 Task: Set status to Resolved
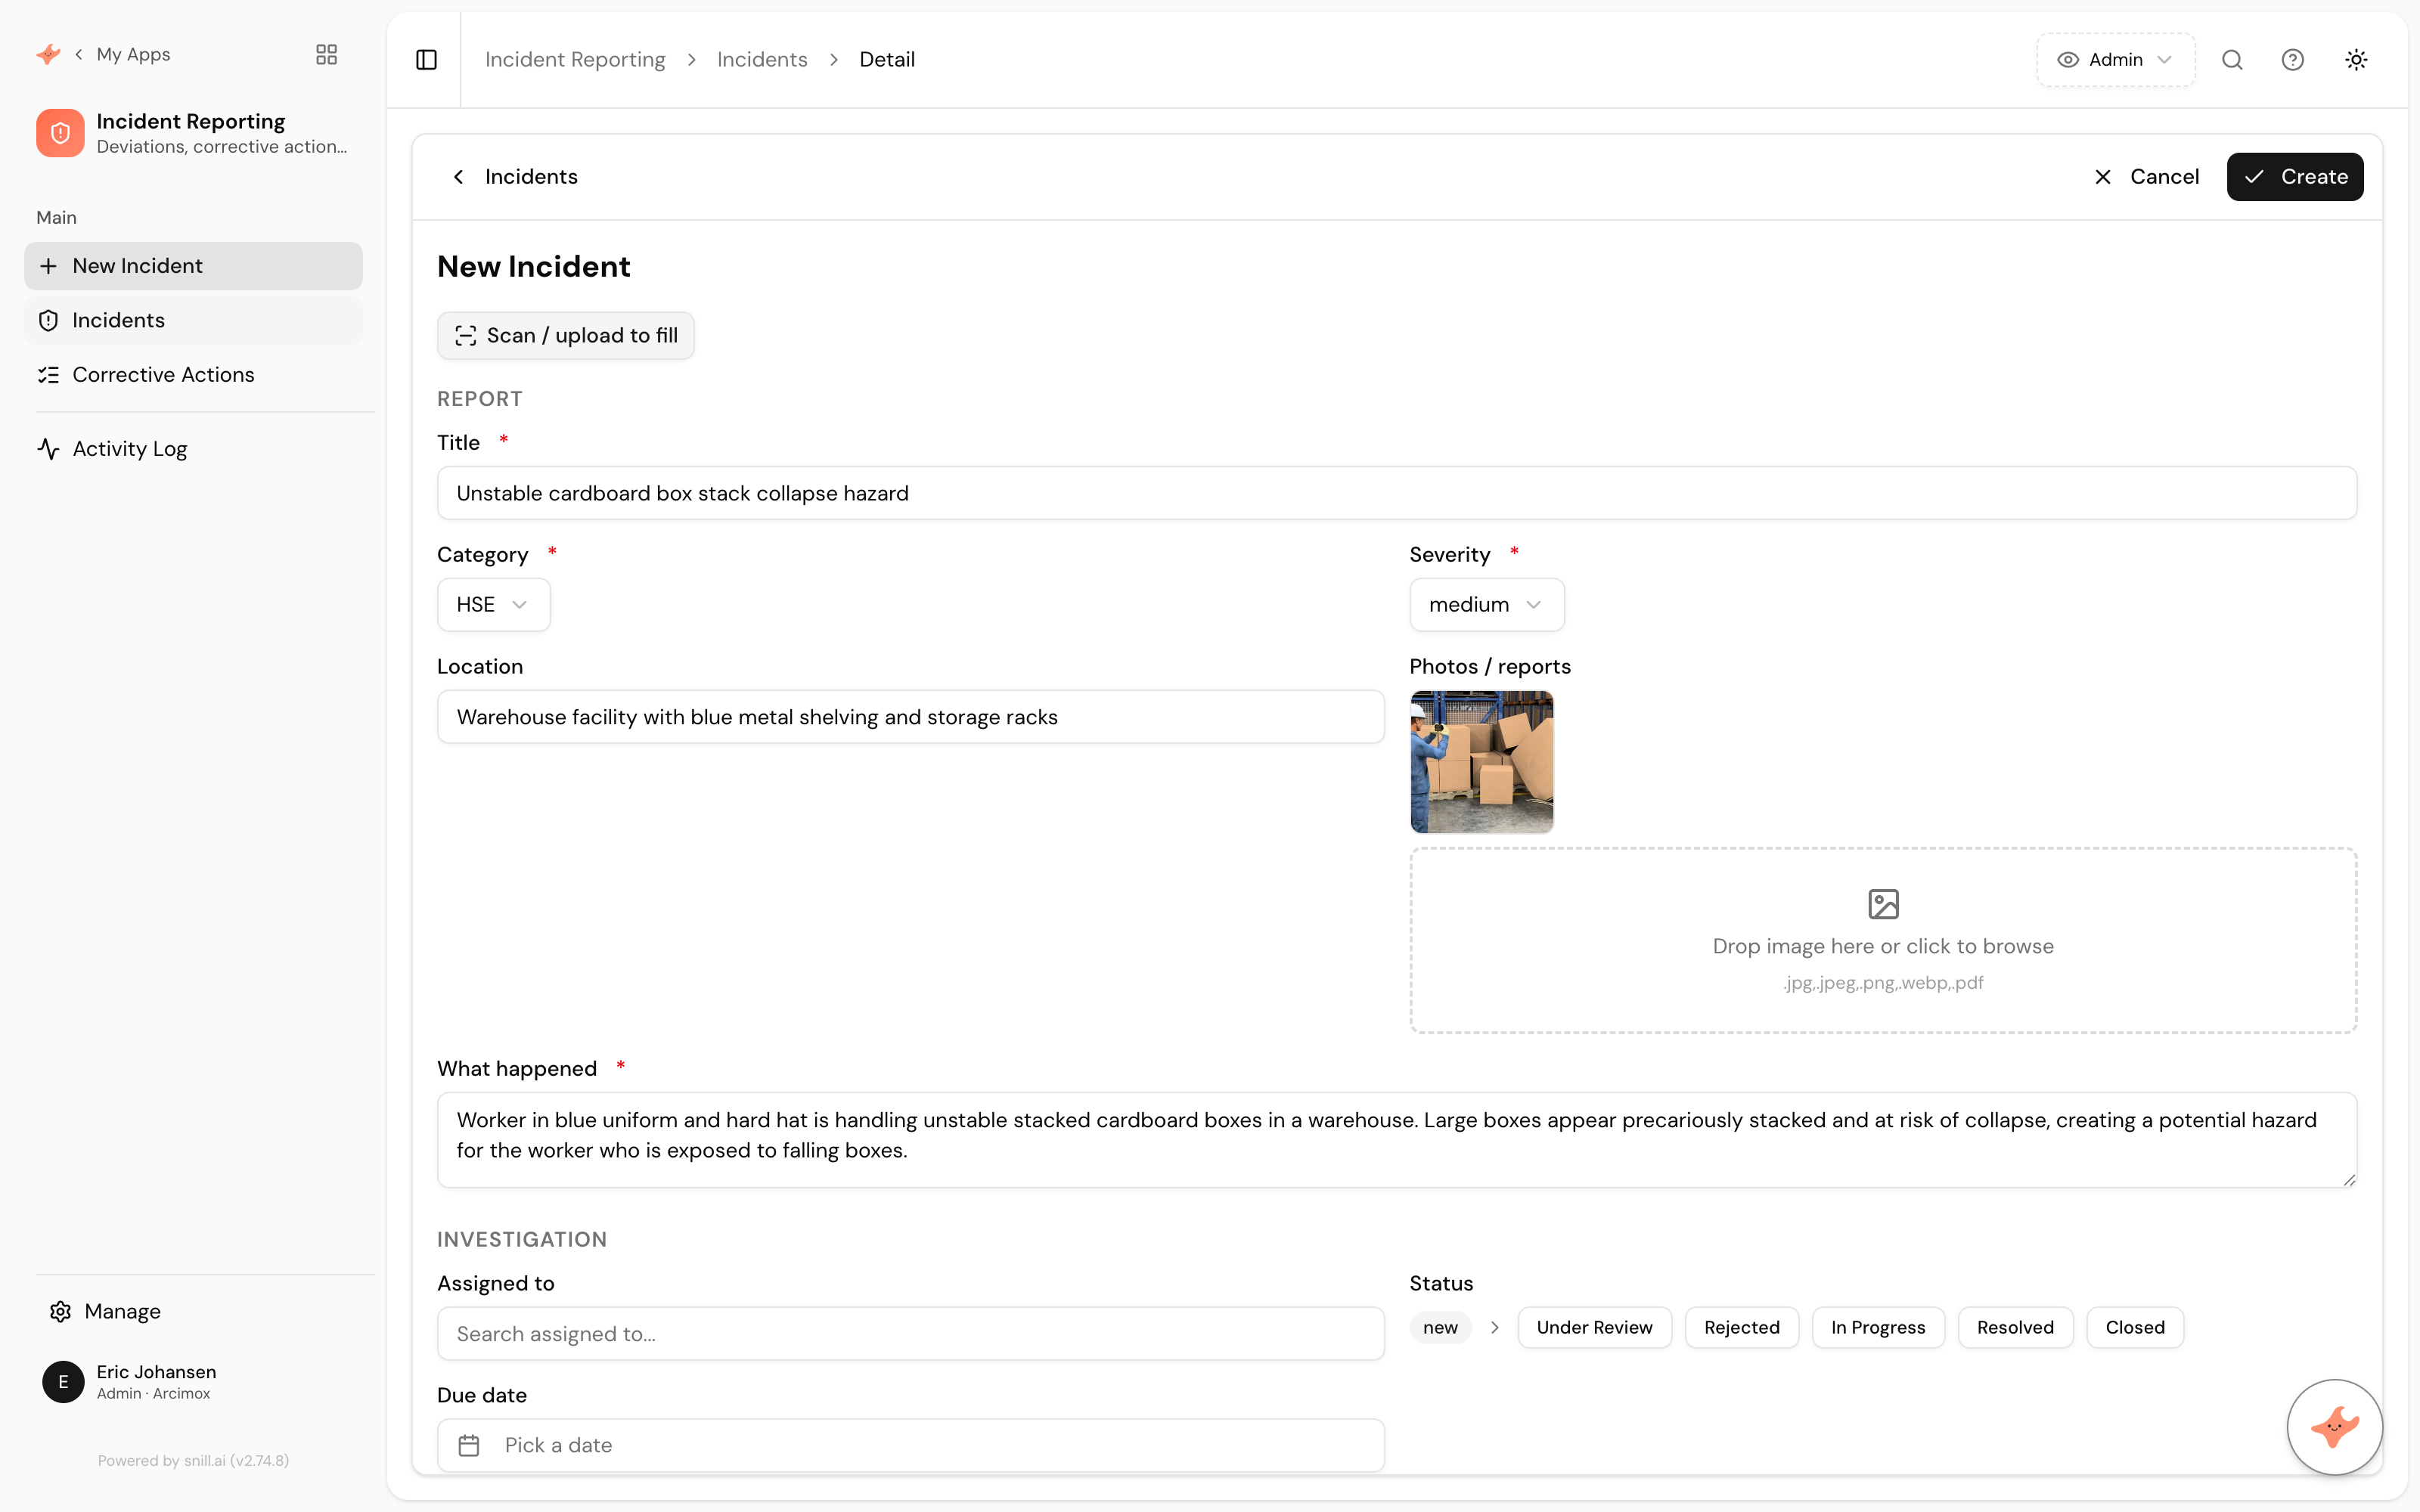[x=2015, y=1328]
